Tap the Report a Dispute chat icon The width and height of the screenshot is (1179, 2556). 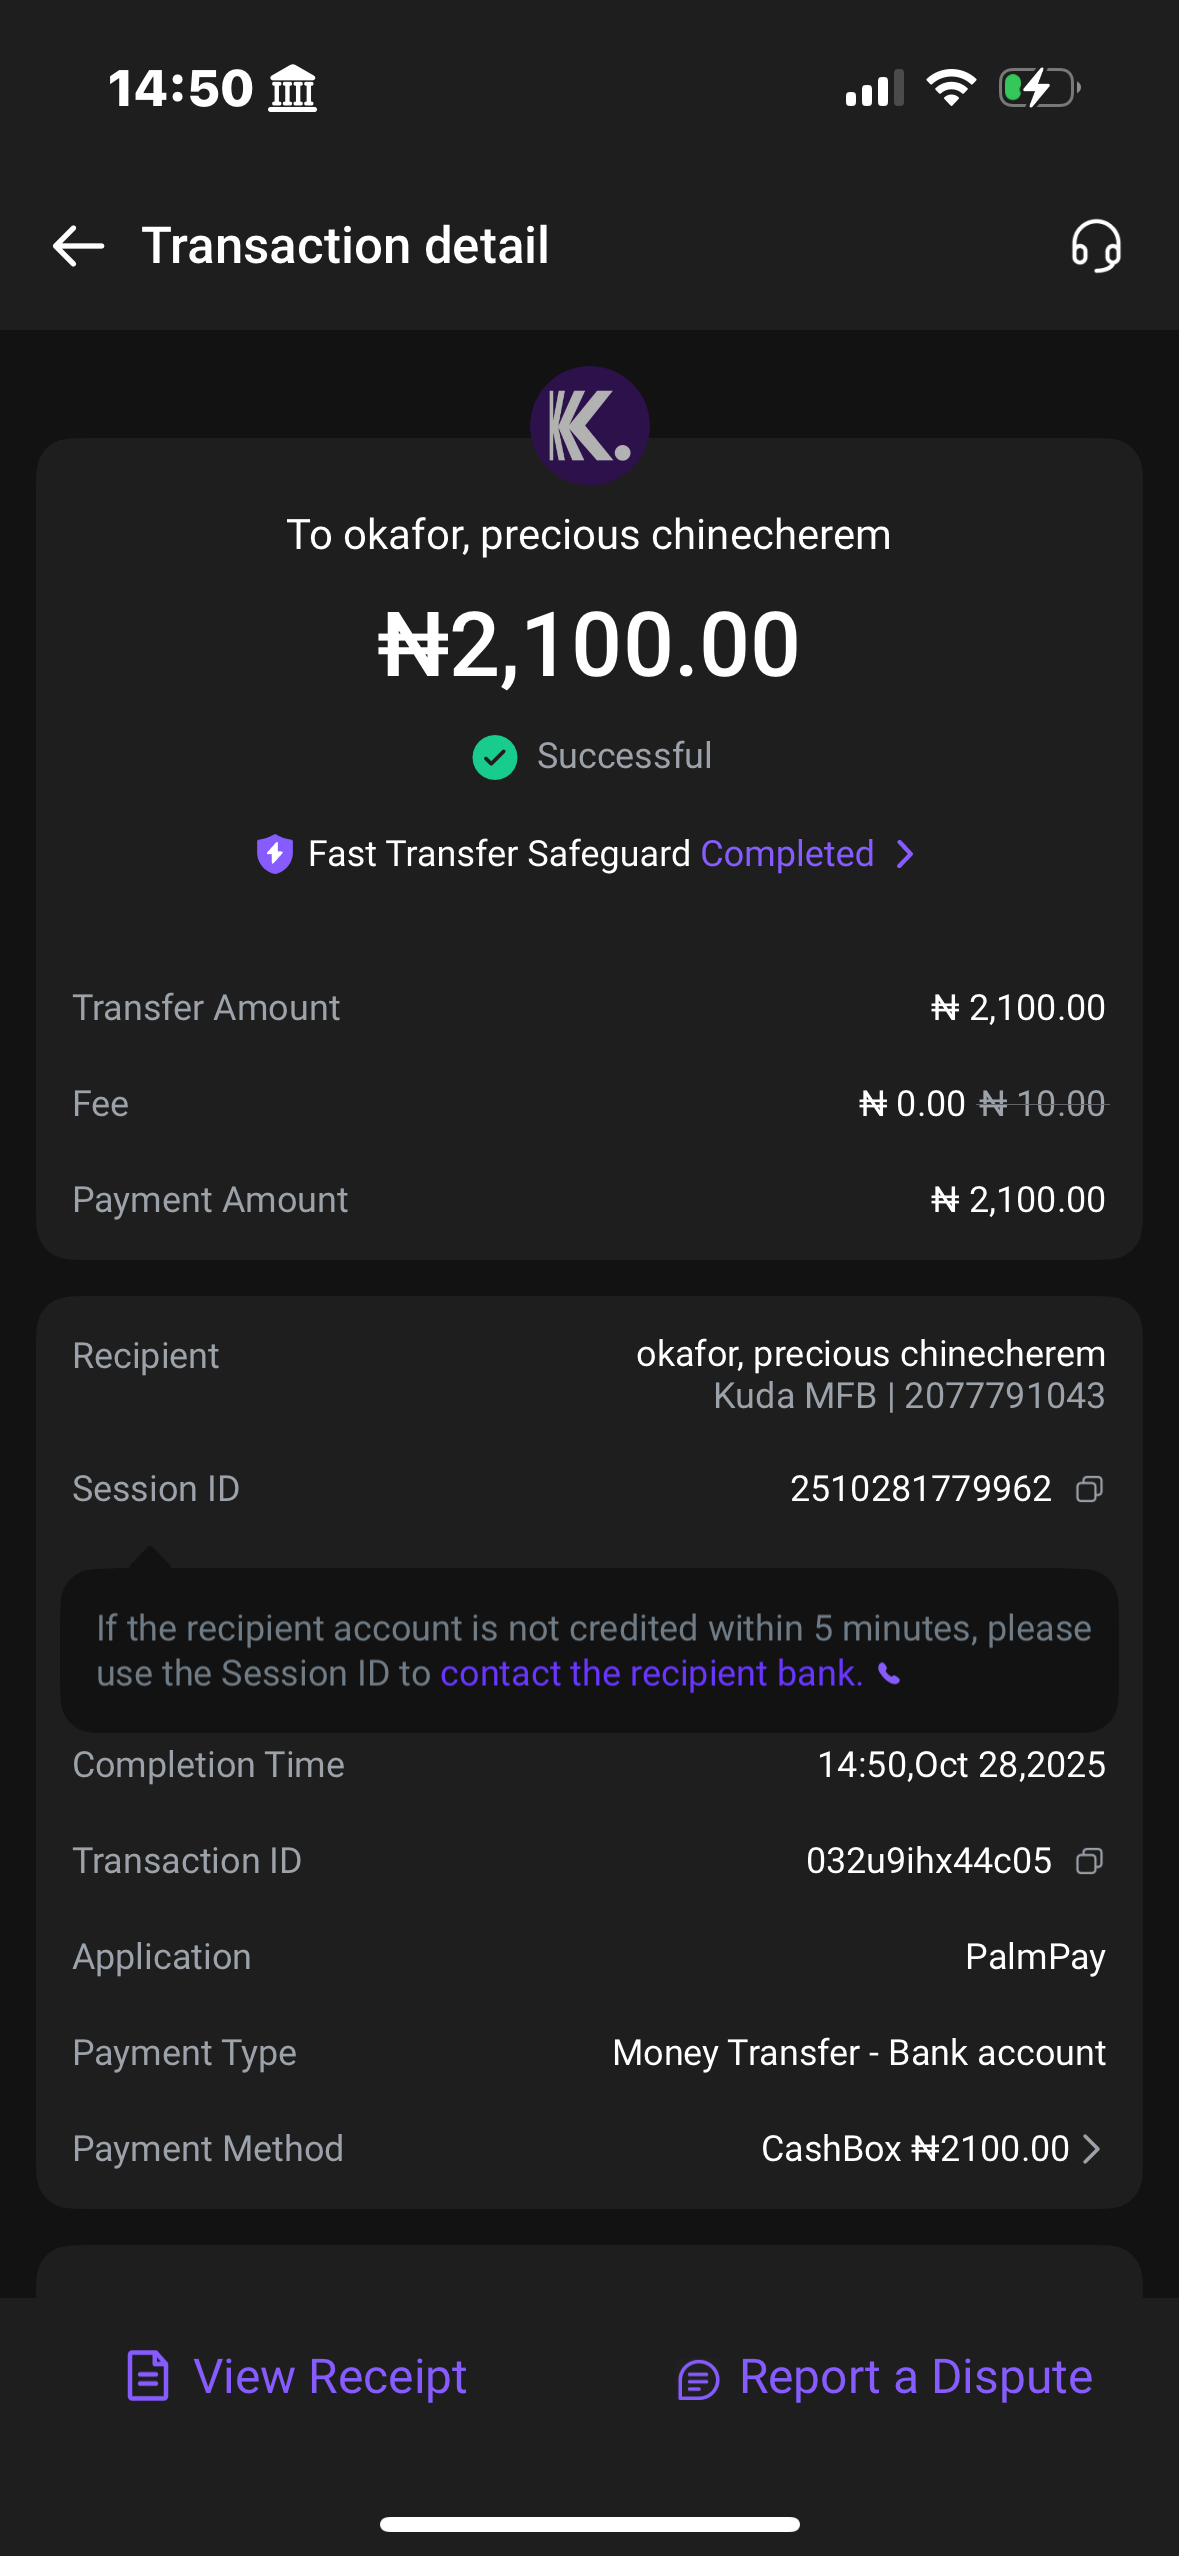tap(698, 2380)
